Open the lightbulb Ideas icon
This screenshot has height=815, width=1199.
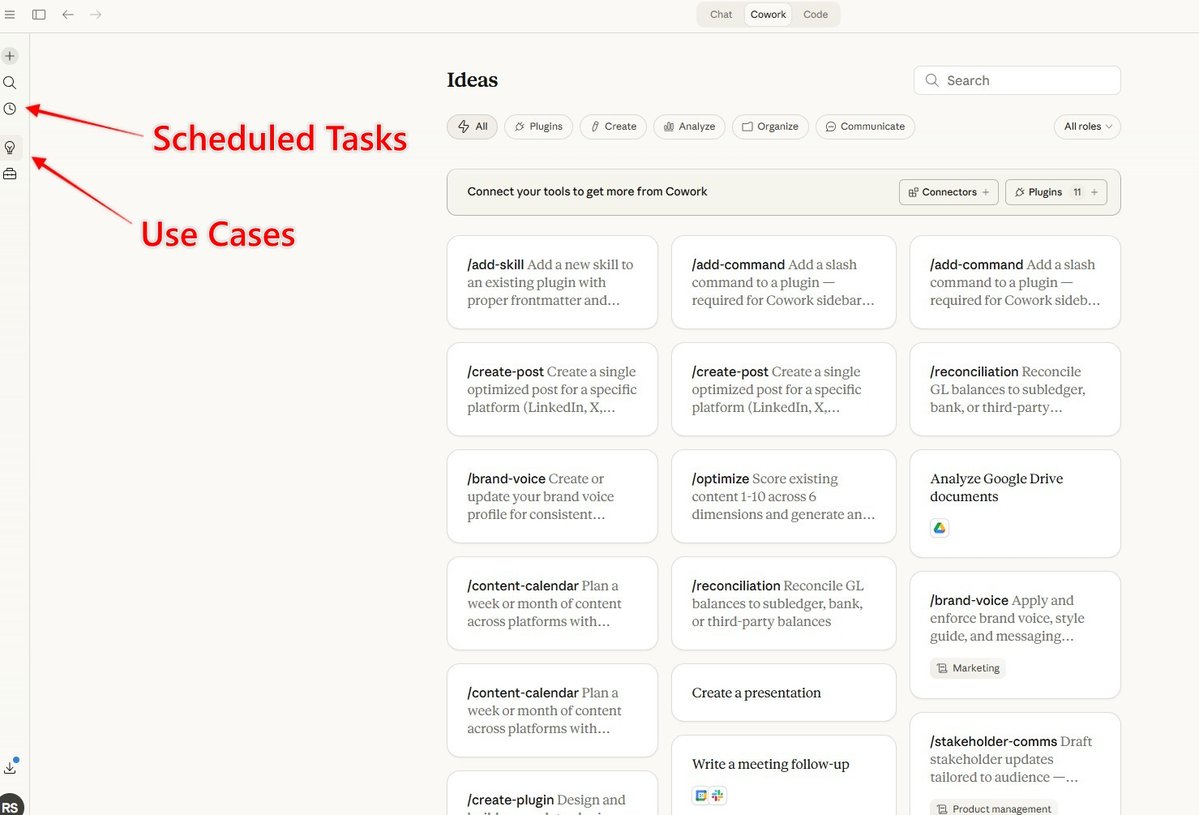click(x=10, y=147)
